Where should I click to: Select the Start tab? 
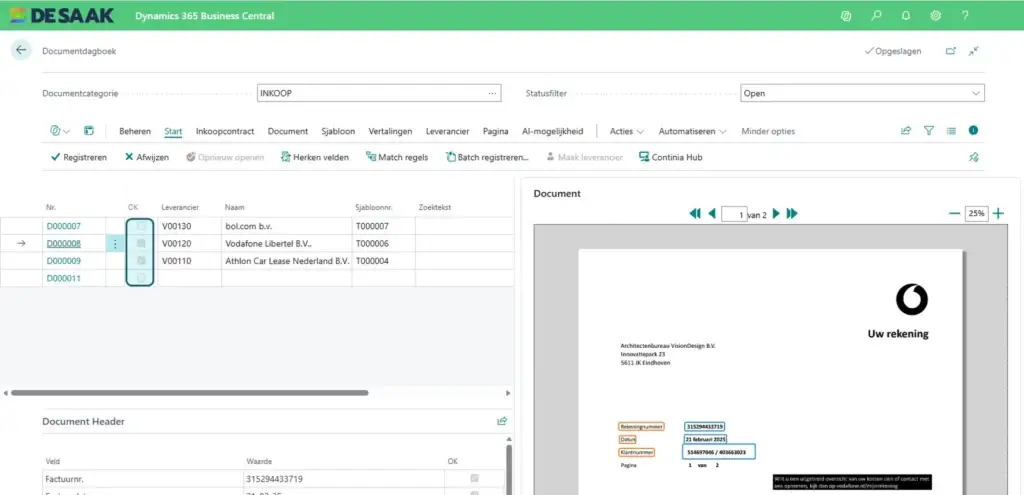(173, 131)
